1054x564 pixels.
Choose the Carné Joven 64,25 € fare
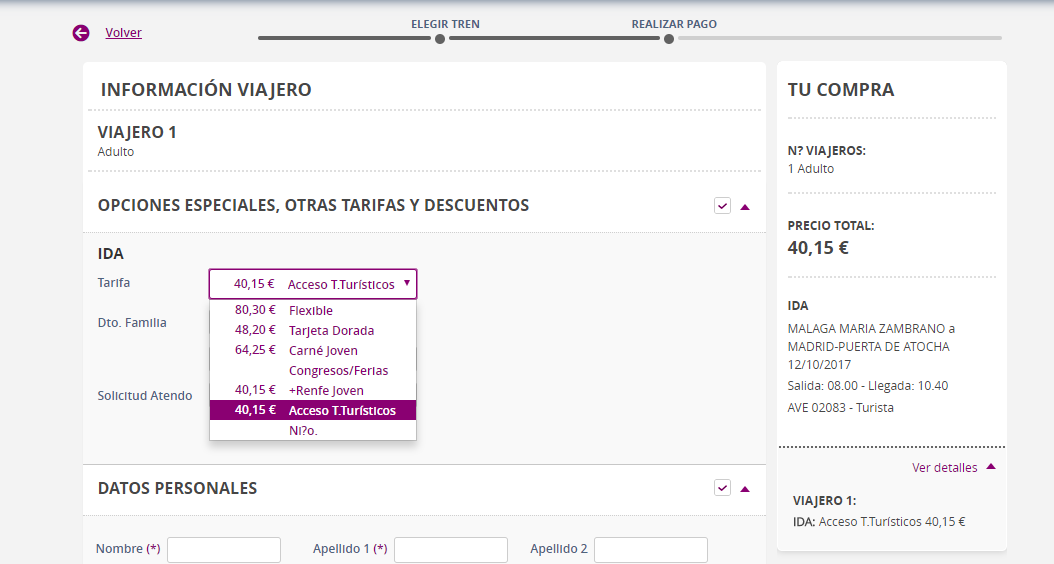[313, 350]
